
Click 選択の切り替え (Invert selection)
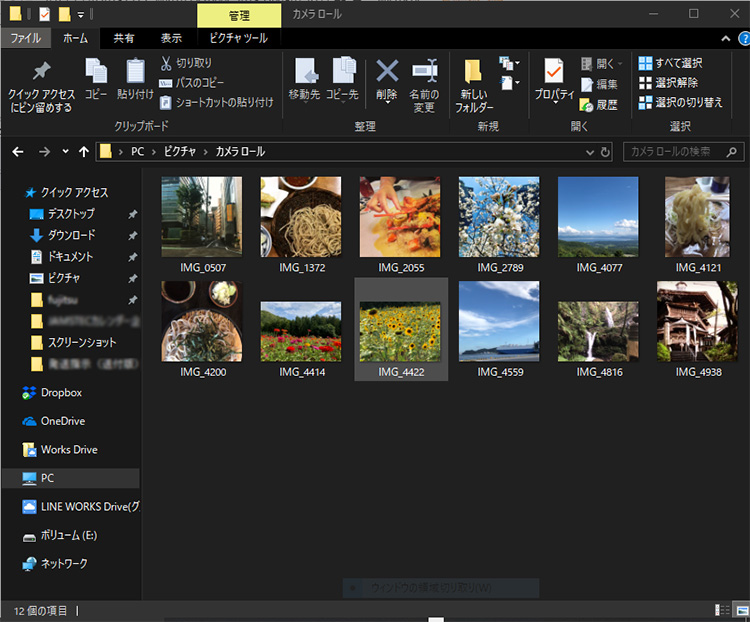tap(680, 102)
